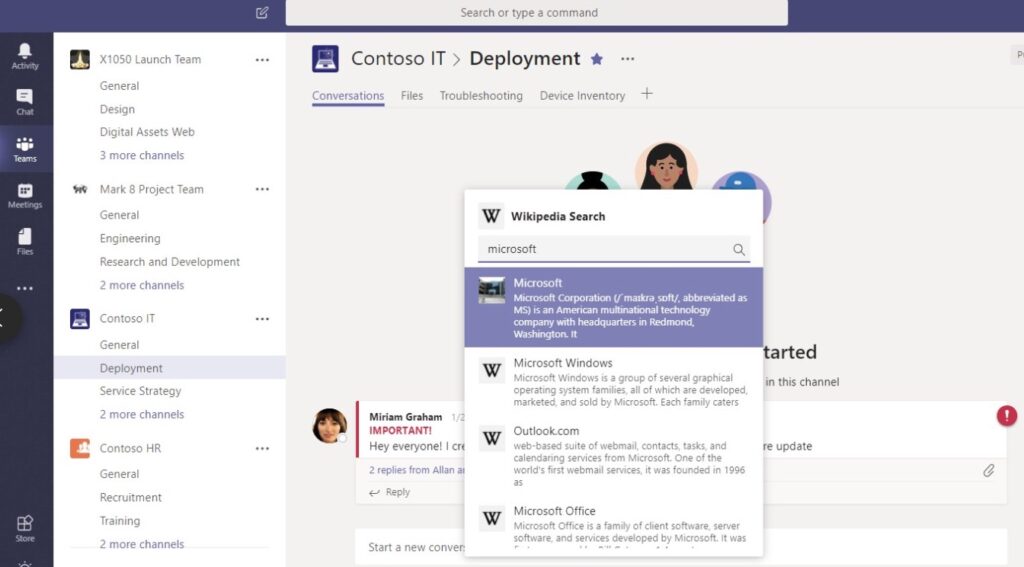Open the Activity feed
The width and height of the screenshot is (1024, 567).
pyautogui.click(x=25, y=56)
